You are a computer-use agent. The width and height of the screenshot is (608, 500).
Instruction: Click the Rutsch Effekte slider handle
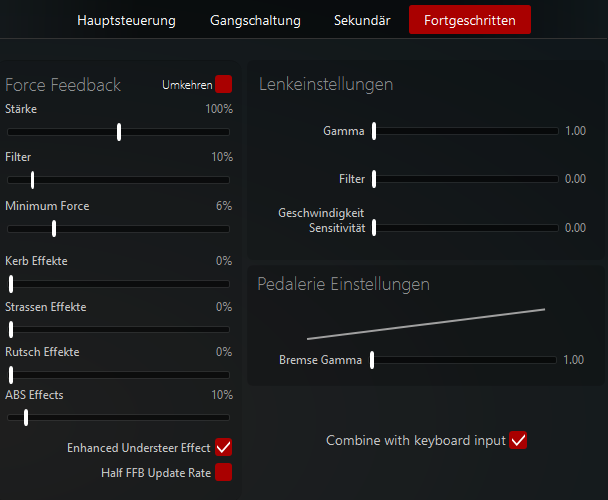point(11,375)
